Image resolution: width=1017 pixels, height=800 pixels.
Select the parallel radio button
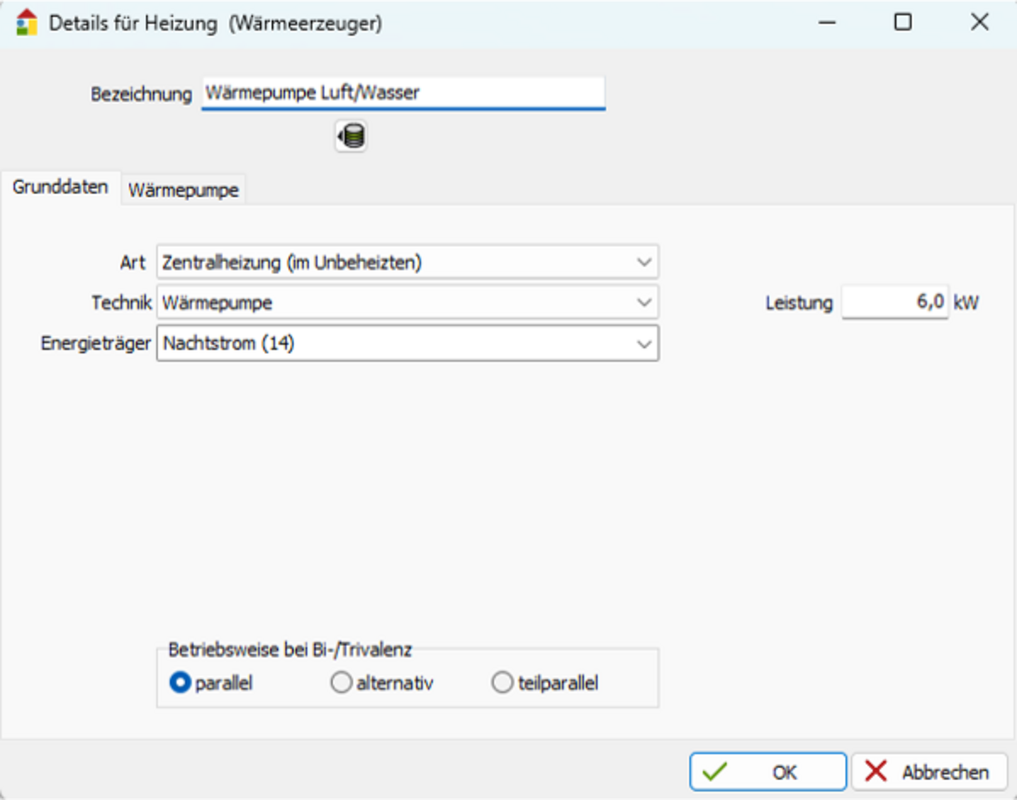[181, 684]
